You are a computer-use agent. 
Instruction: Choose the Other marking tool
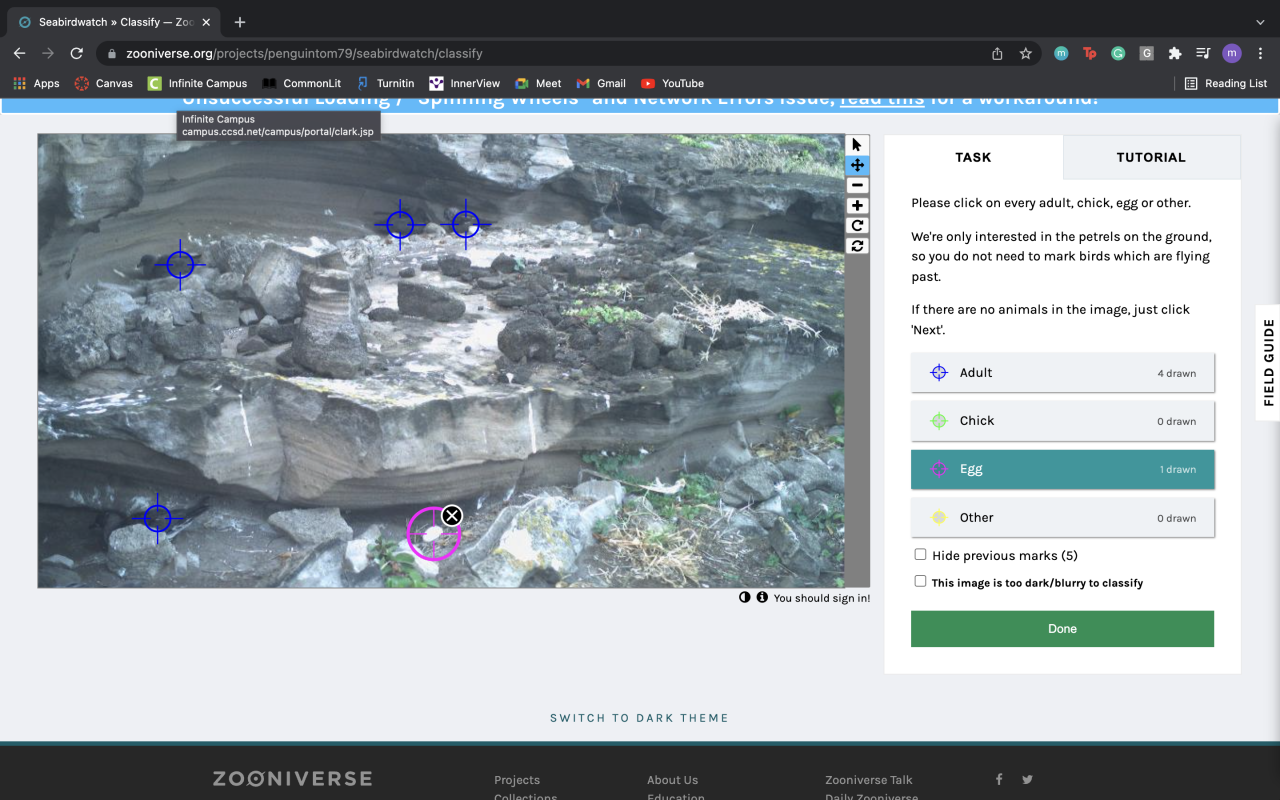(1063, 518)
